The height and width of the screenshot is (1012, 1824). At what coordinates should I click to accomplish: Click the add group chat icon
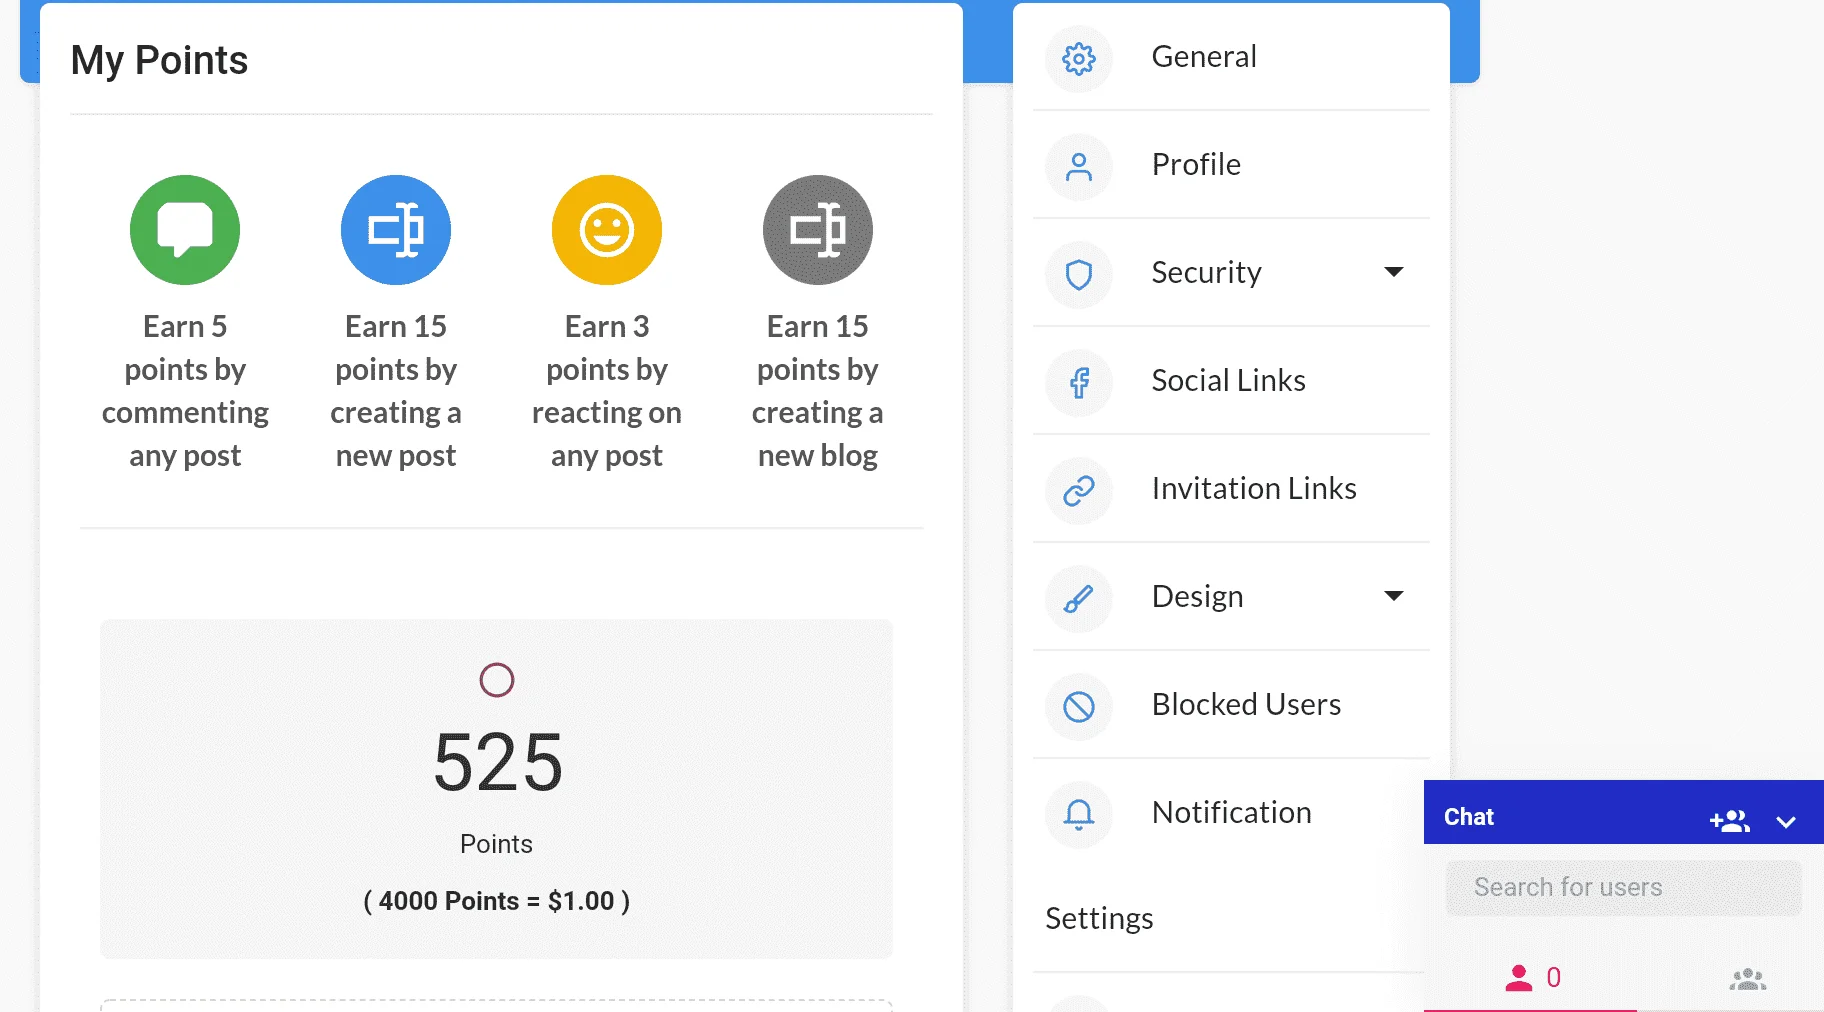pos(1730,821)
